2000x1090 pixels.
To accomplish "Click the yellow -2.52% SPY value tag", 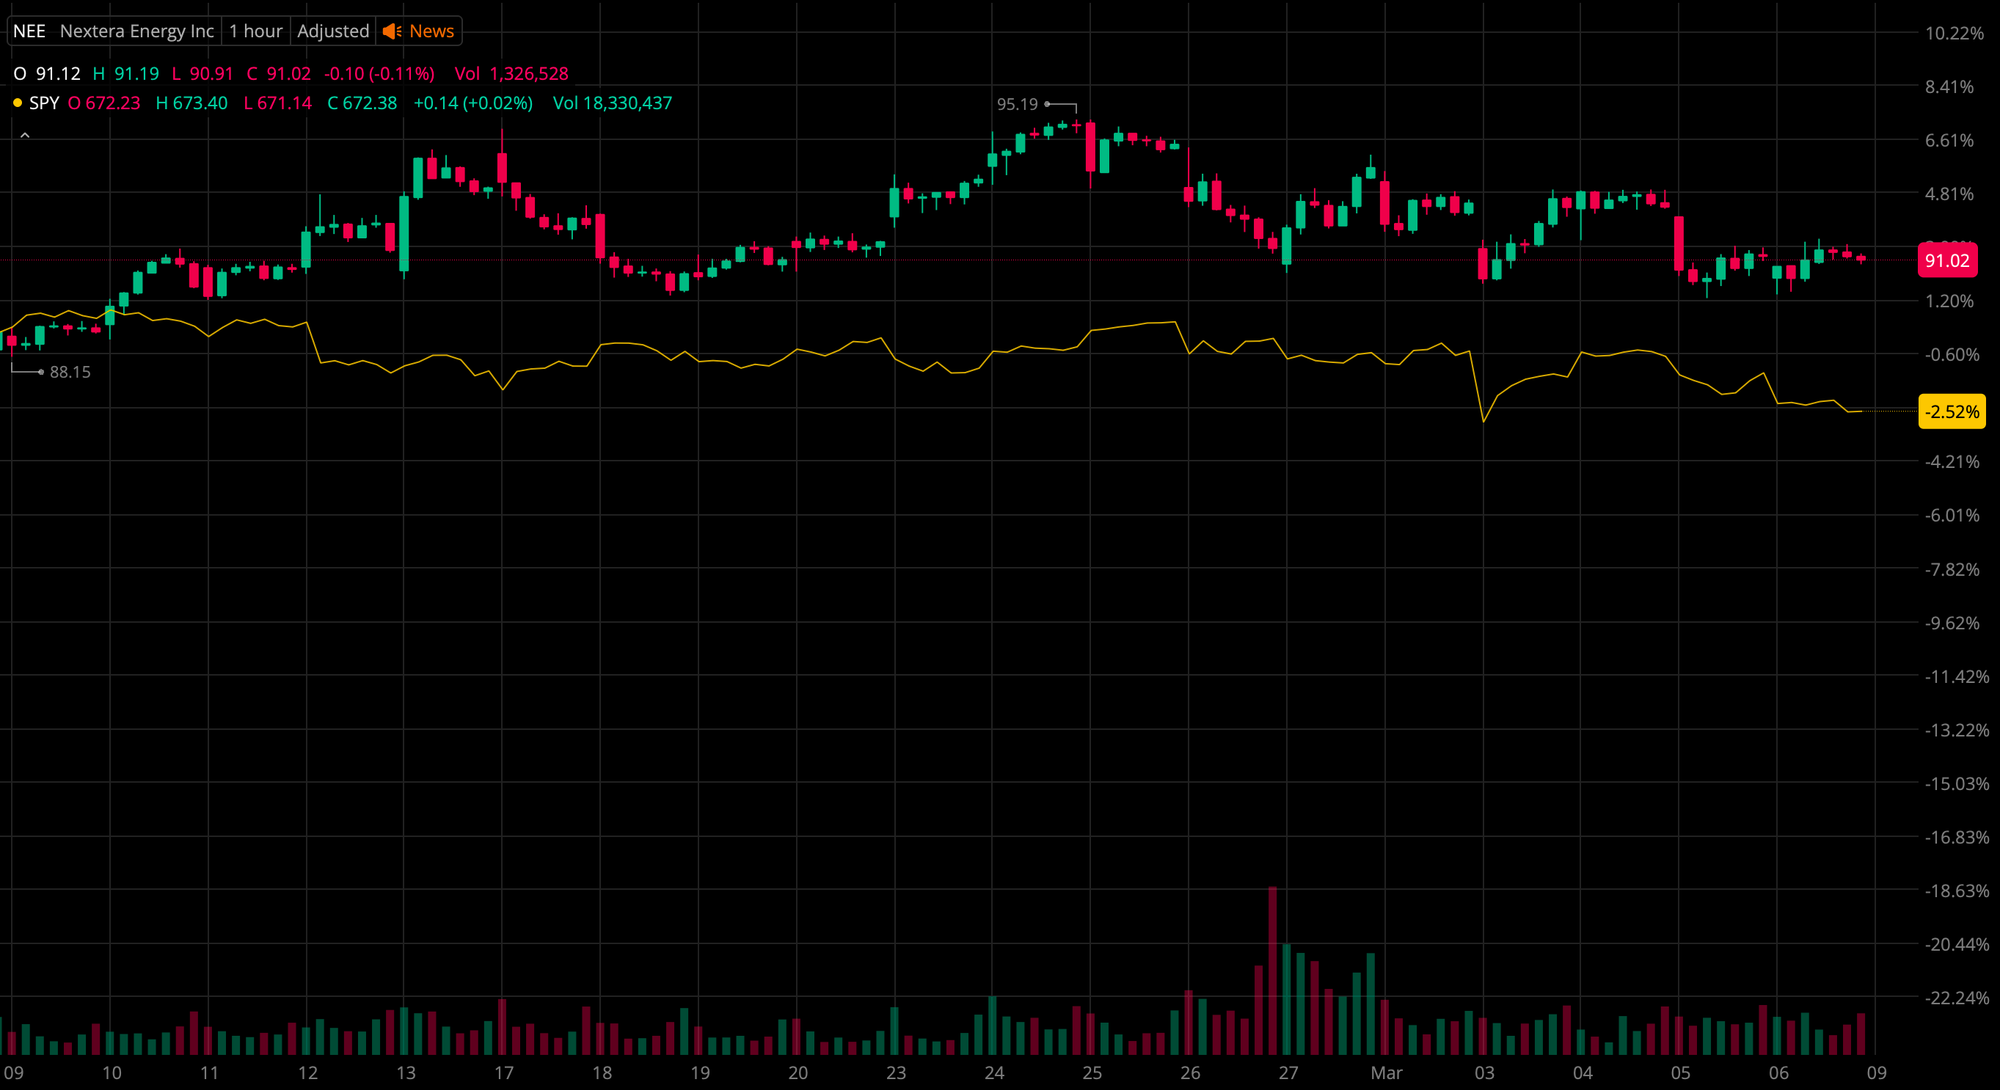I will [1951, 412].
